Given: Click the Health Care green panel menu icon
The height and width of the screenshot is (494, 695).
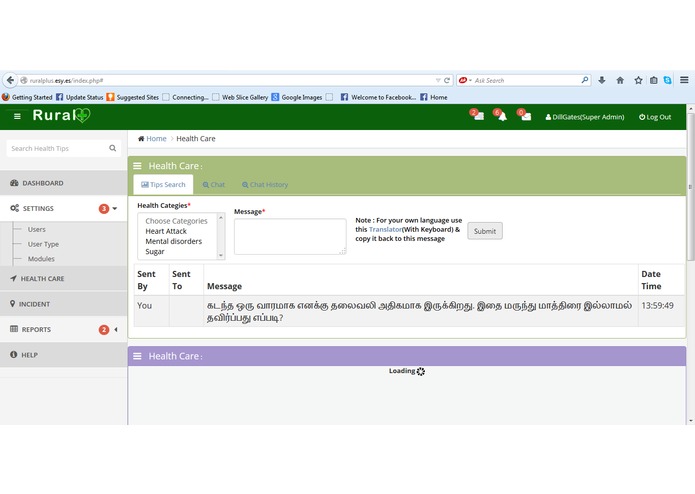Looking at the screenshot, I should (137, 166).
